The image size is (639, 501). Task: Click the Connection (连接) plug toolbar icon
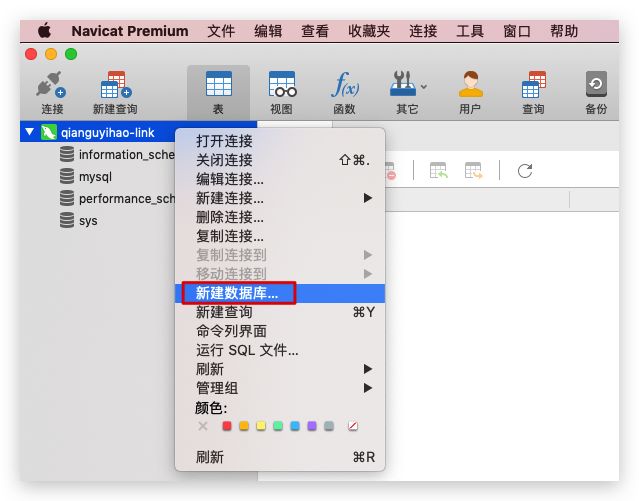(x=51, y=84)
